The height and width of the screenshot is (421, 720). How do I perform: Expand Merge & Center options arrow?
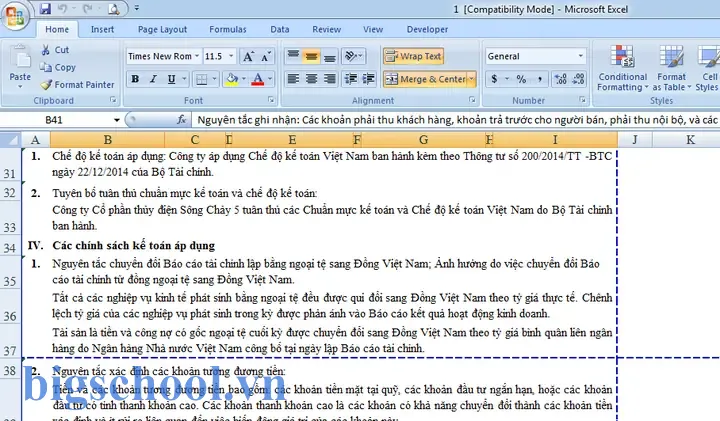(472, 79)
